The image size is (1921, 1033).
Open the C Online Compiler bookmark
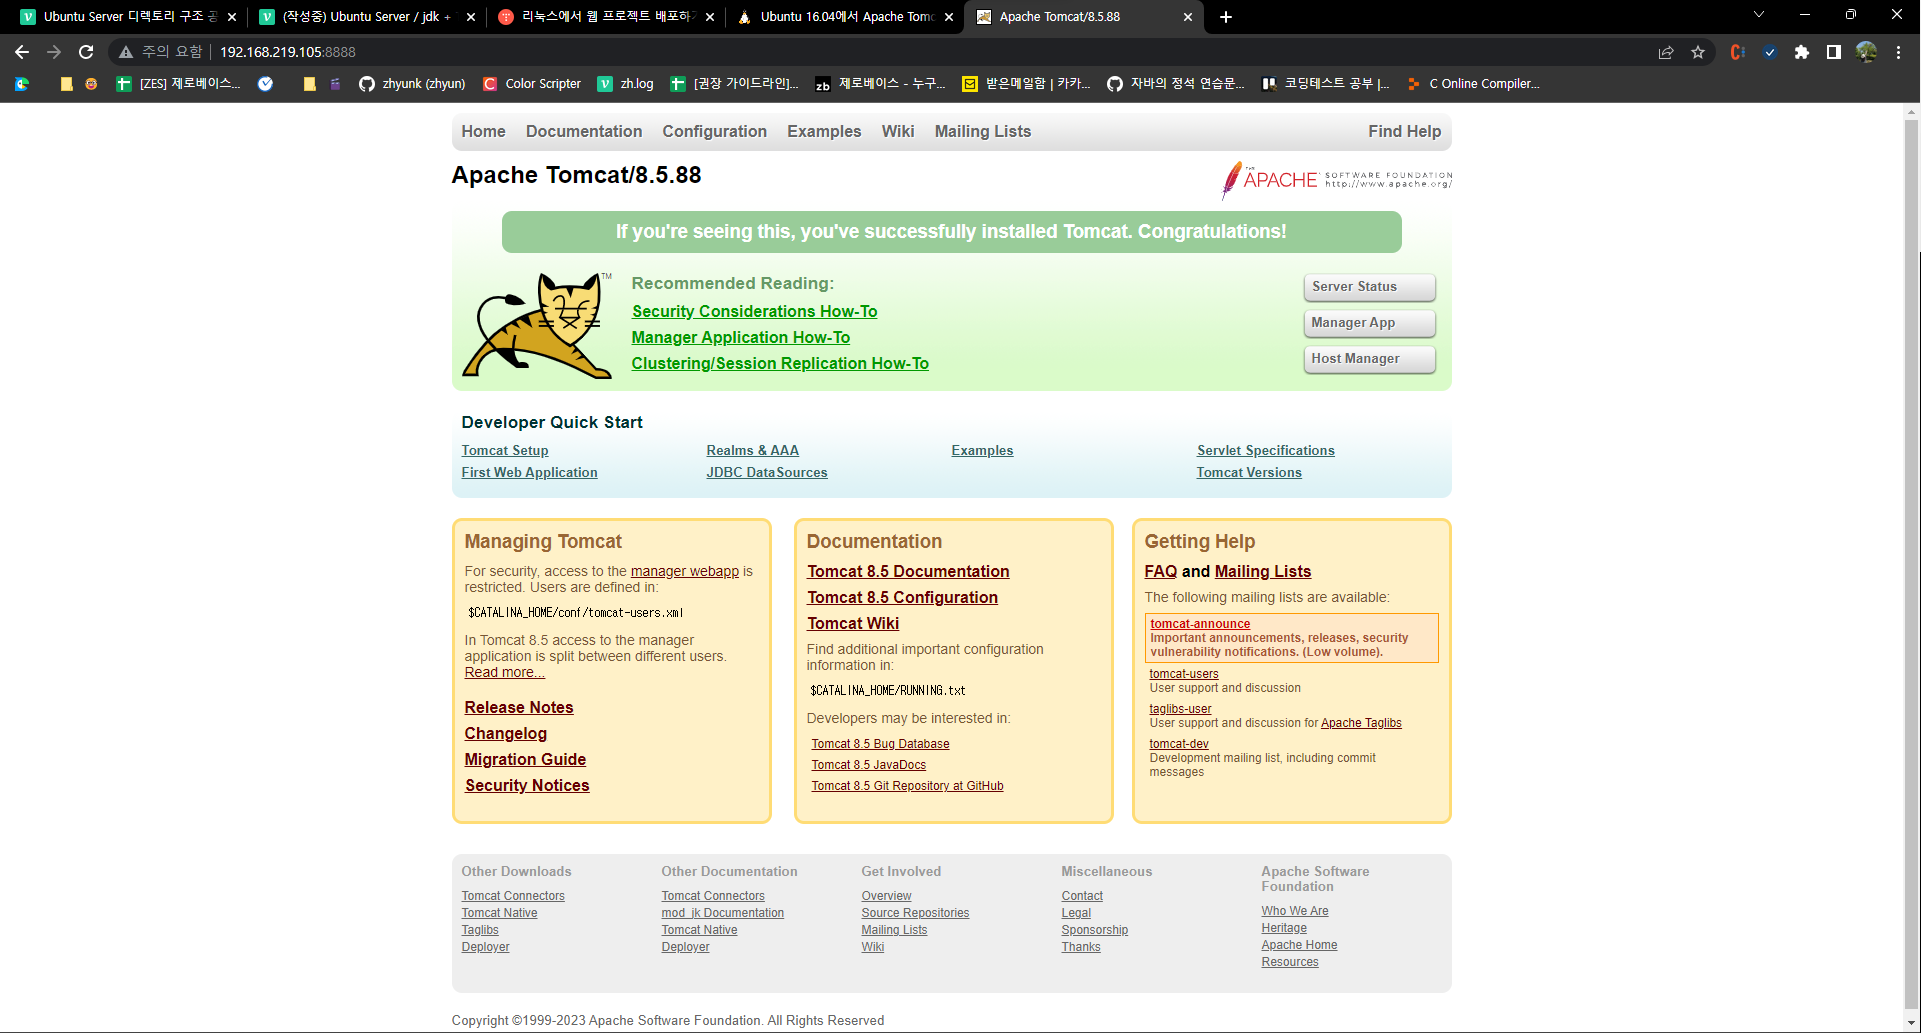click(x=1473, y=84)
